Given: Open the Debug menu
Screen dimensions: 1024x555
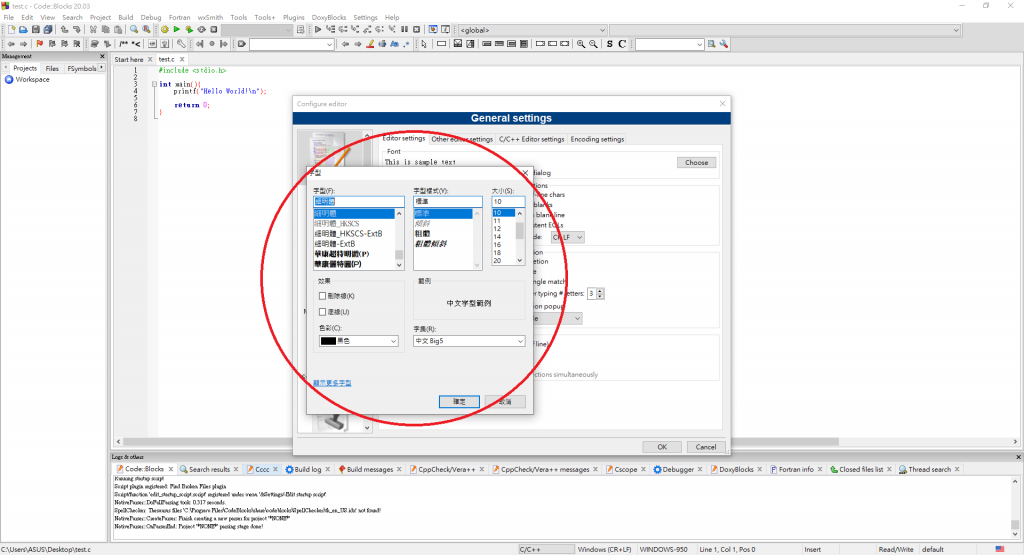Looking at the screenshot, I should coord(151,18).
